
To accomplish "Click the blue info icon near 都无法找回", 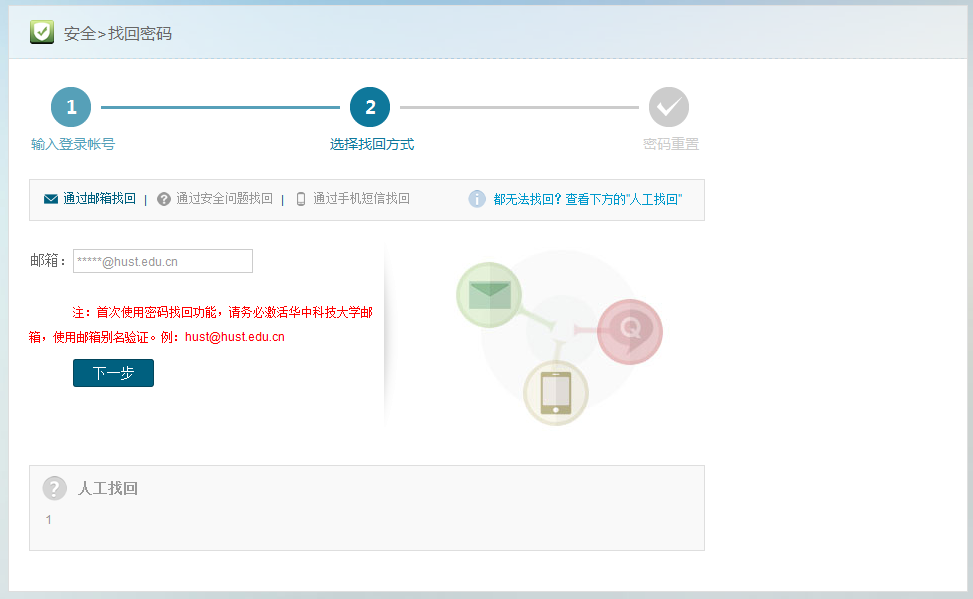I will click(477, 199).
